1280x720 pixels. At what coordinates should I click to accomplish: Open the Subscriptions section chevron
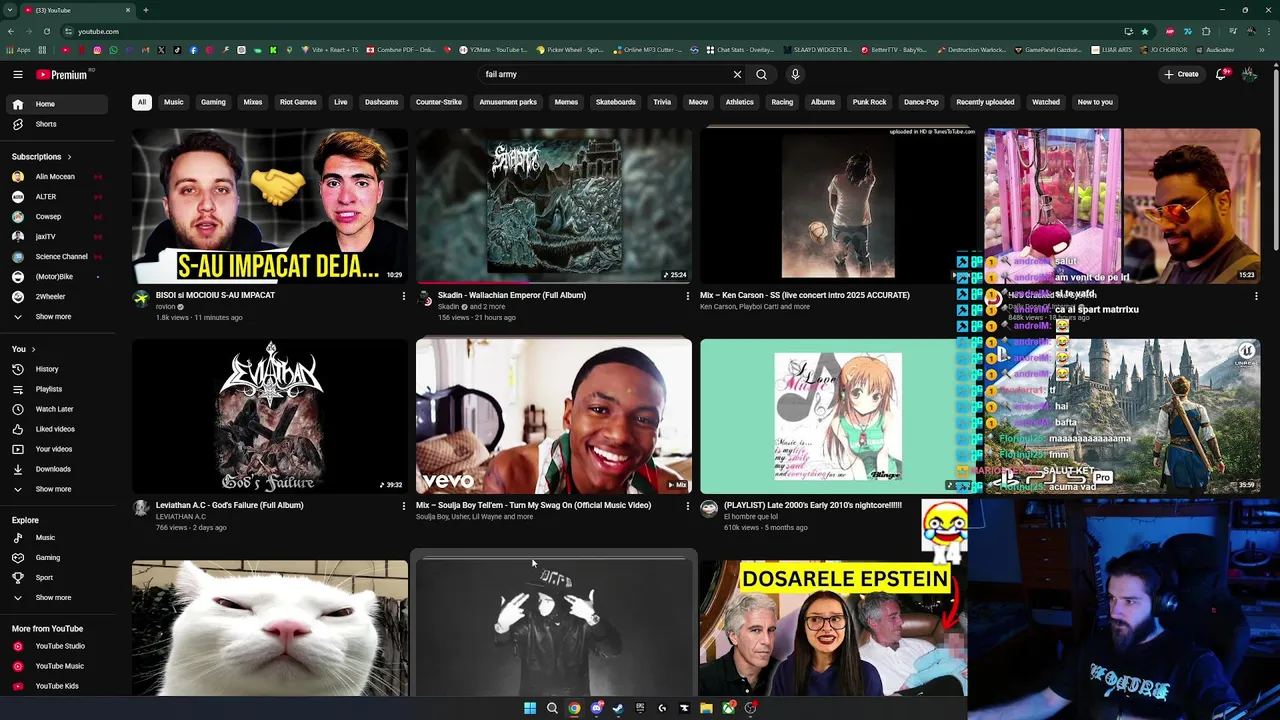coord(69,157)
